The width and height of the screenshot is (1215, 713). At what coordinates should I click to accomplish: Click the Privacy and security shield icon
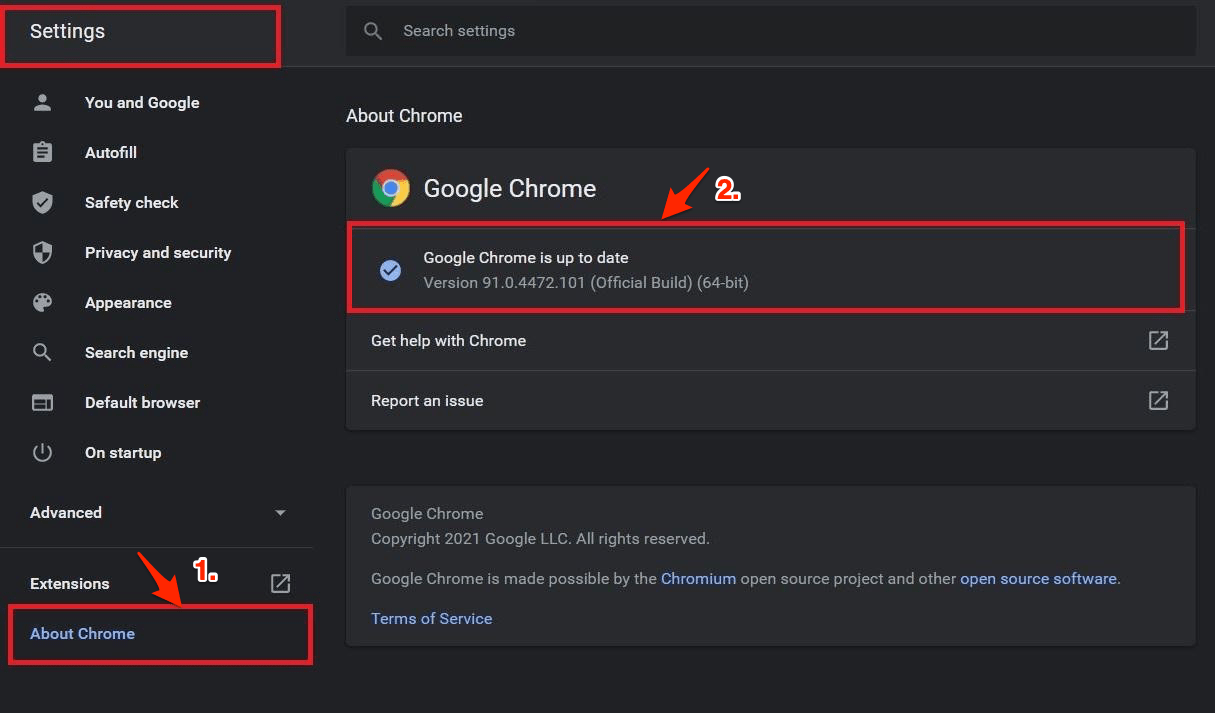(x=42, y=252)
